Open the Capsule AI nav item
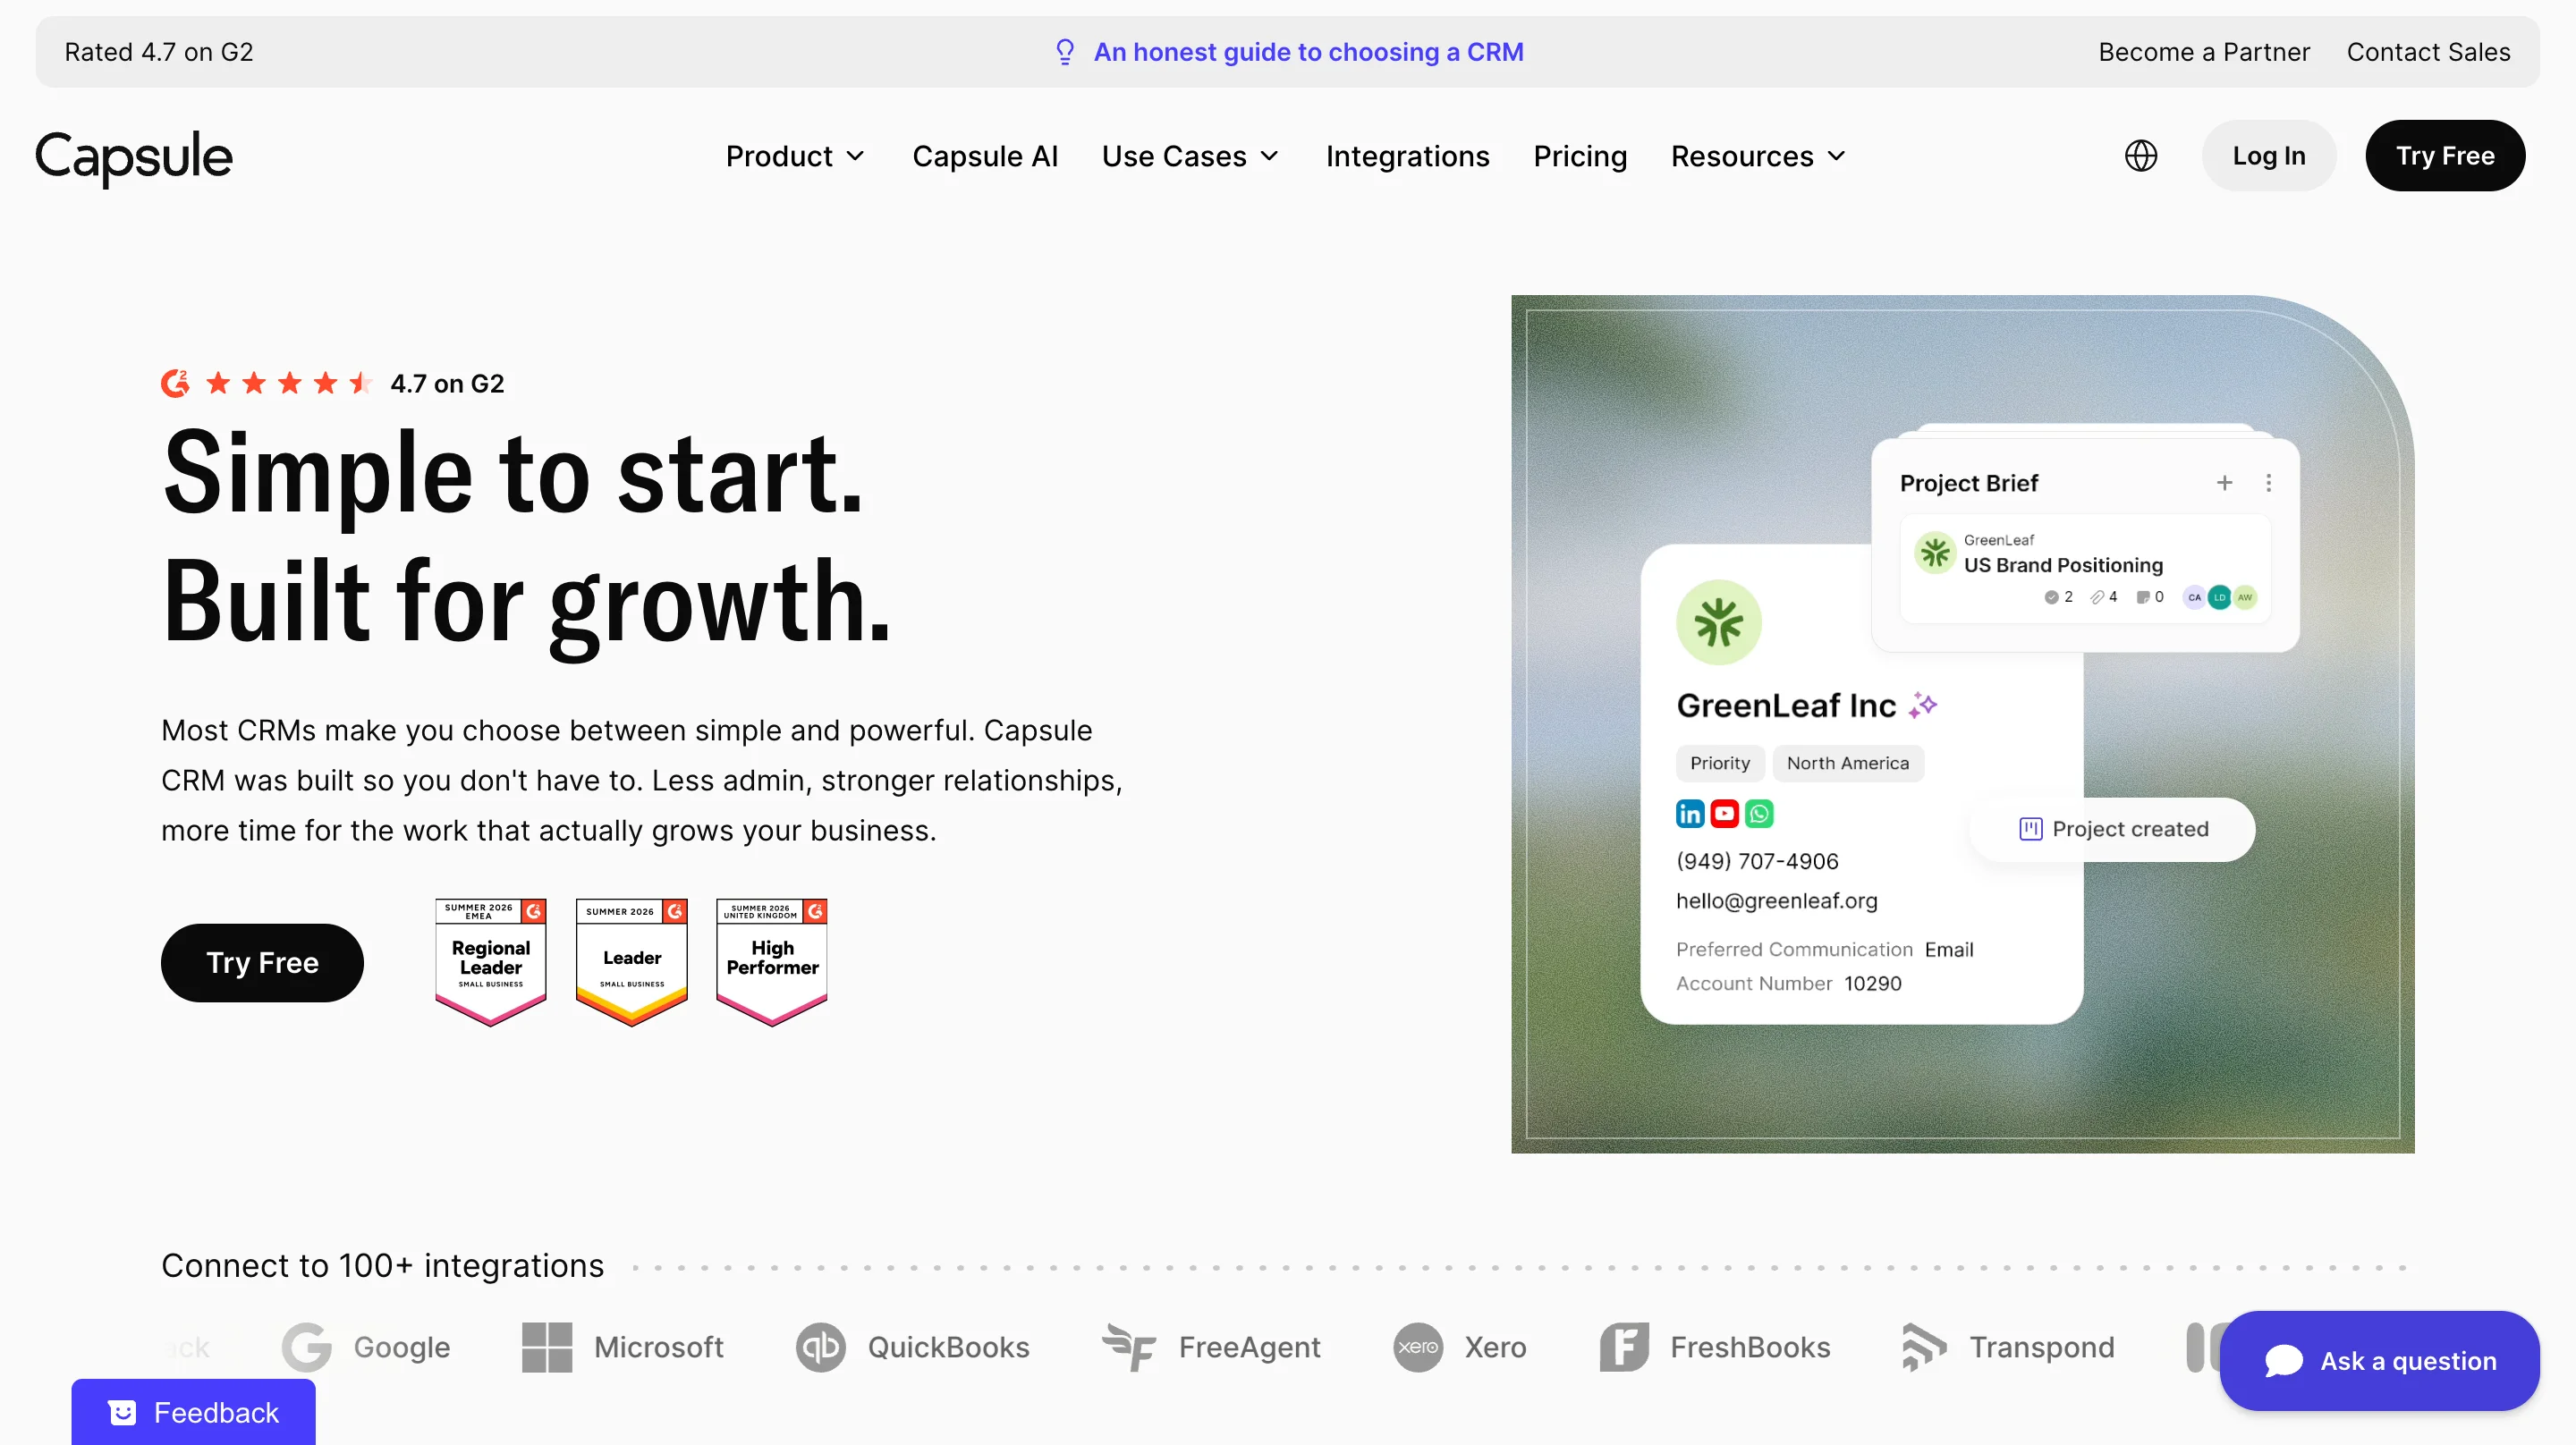 (984, 156)
